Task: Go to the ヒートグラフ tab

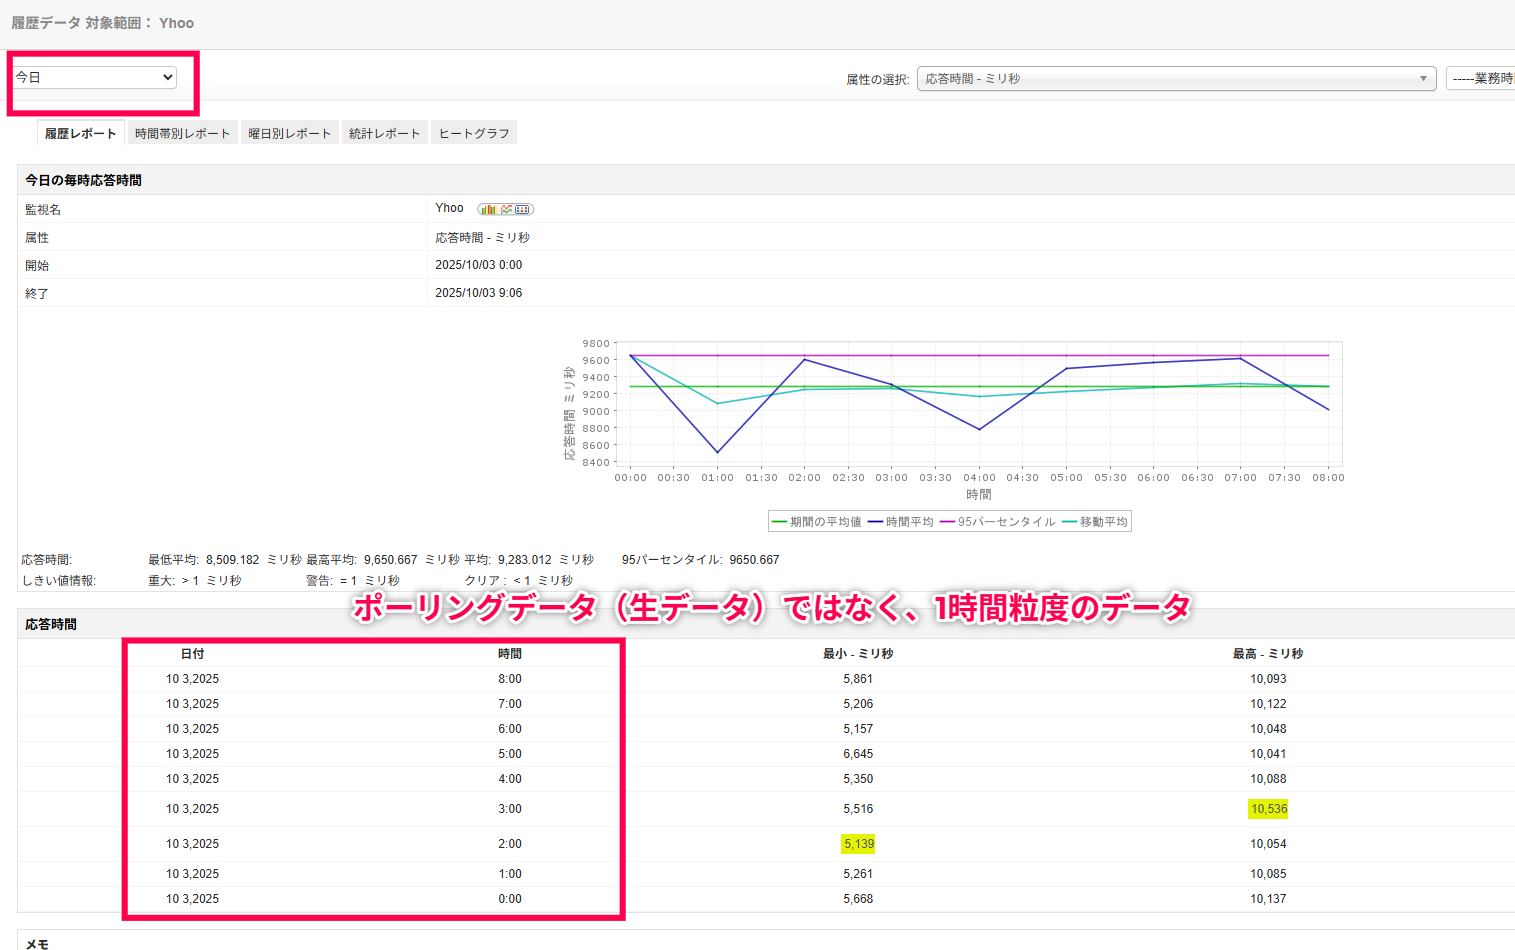Action: pos(474,133)
